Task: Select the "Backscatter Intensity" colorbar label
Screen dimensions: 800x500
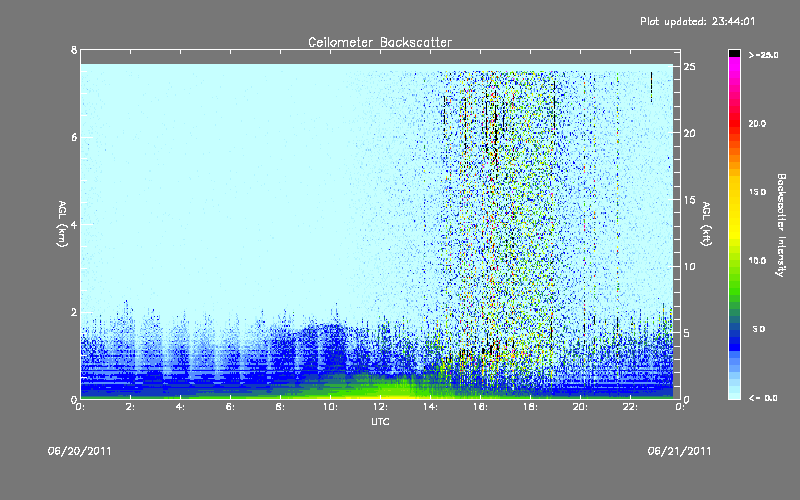Action: [x=781, y=225]
